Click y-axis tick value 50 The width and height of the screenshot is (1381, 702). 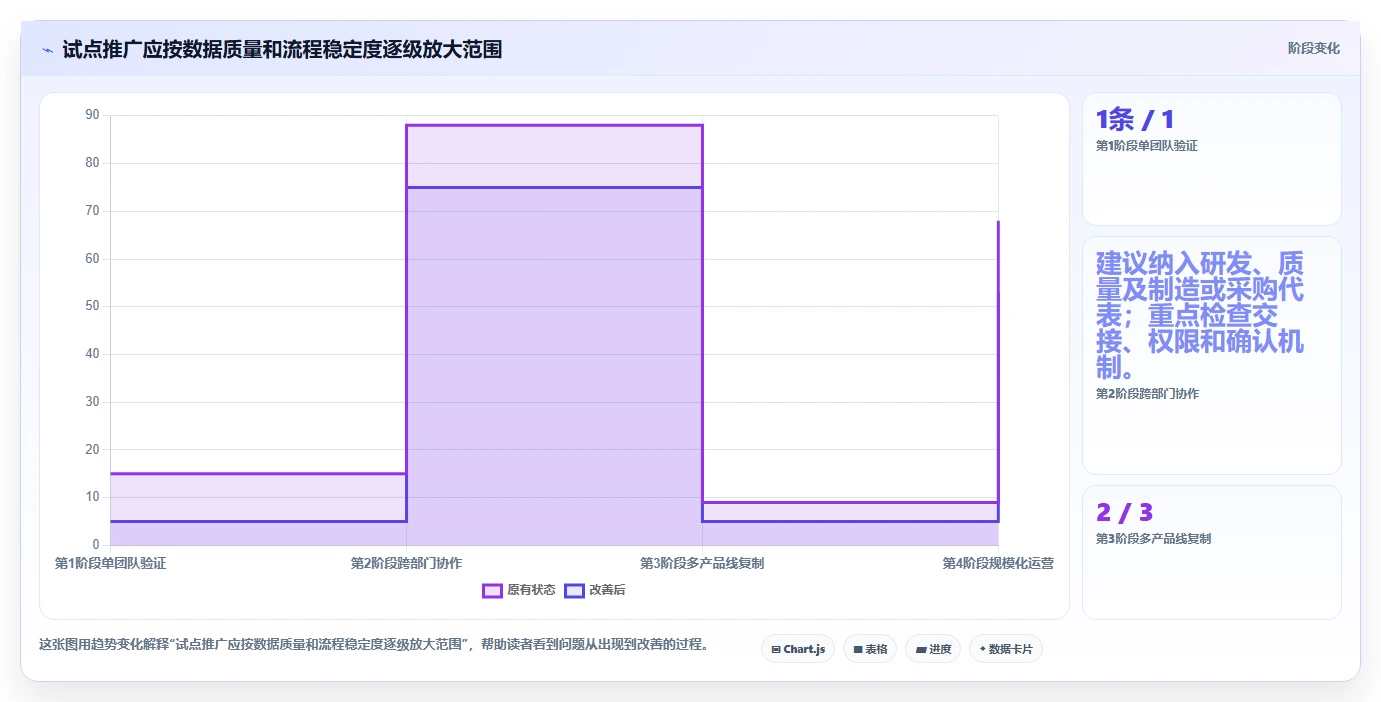(x=93, y=306)
